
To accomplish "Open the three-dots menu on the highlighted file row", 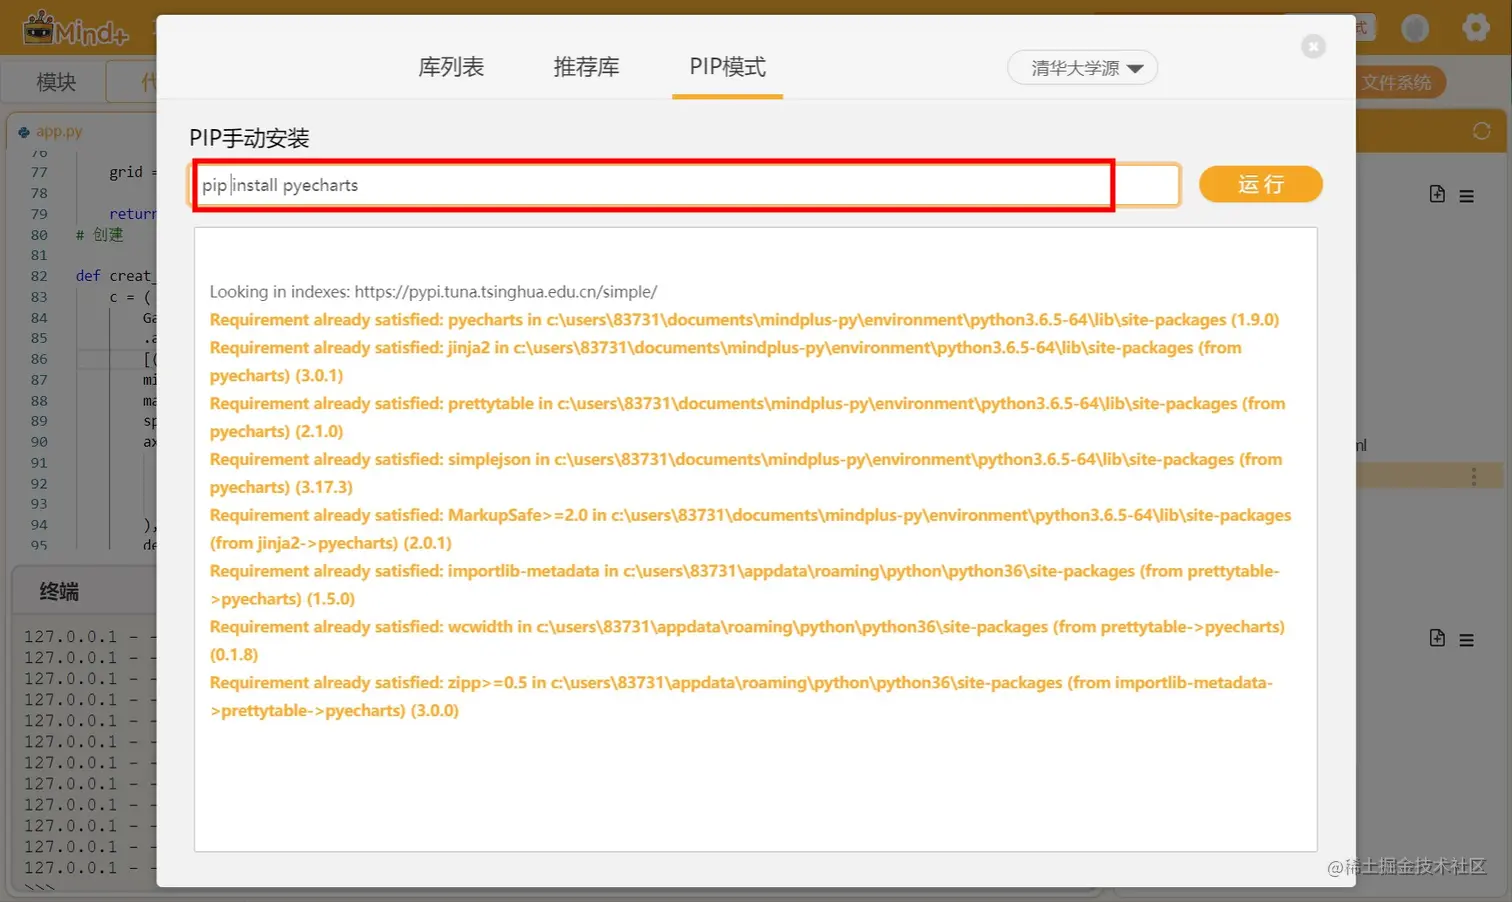I will tap(1473, 477).
